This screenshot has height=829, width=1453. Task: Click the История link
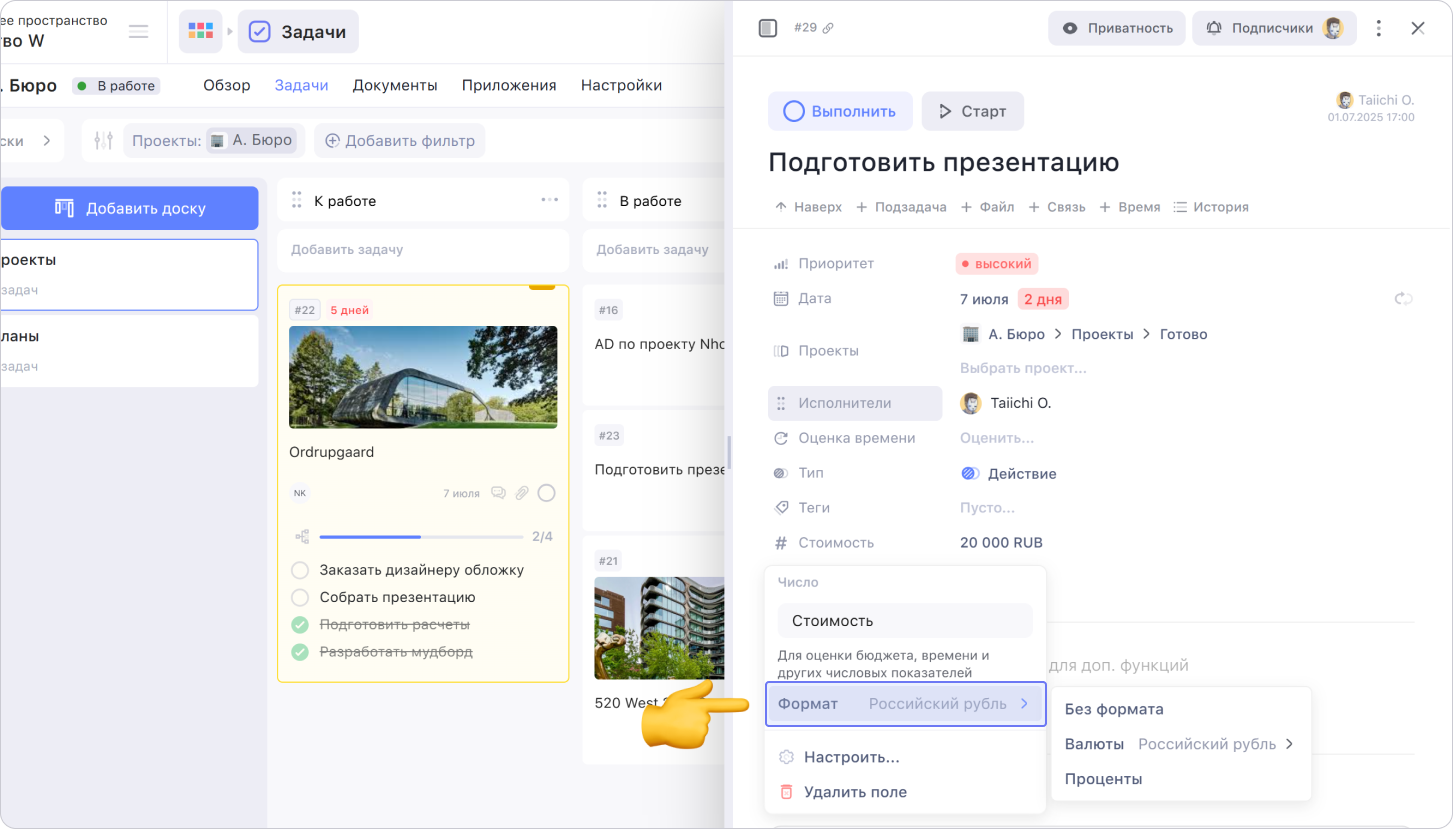[x=1211, y=207]
